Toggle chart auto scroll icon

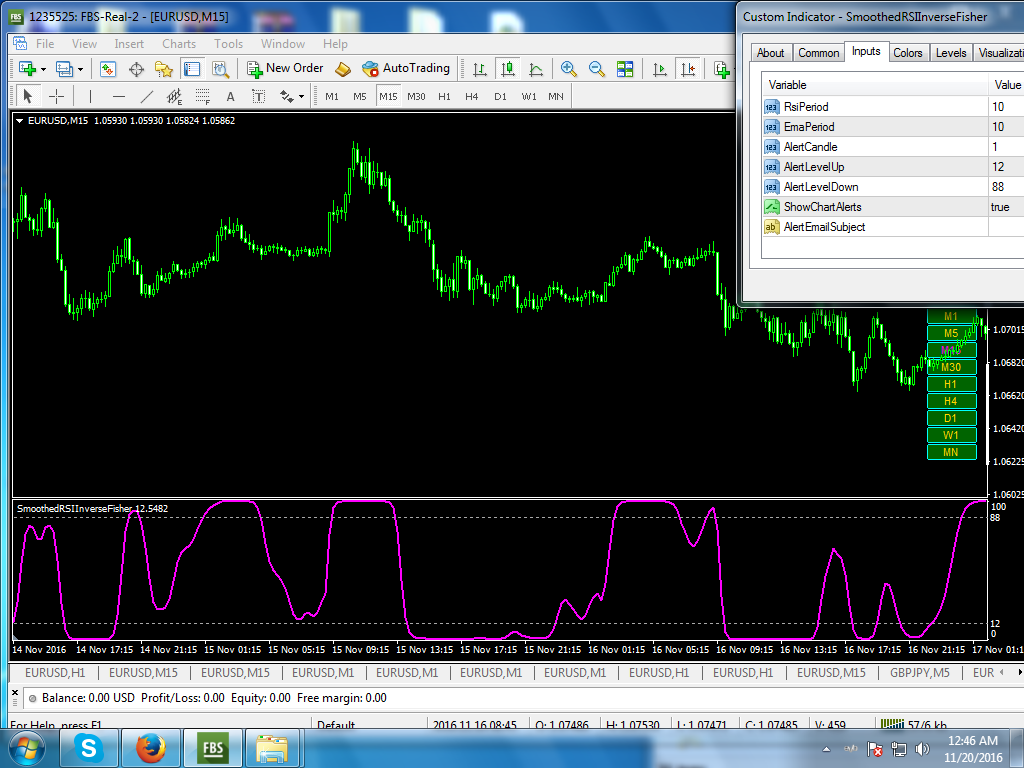(x=660, y=69)
